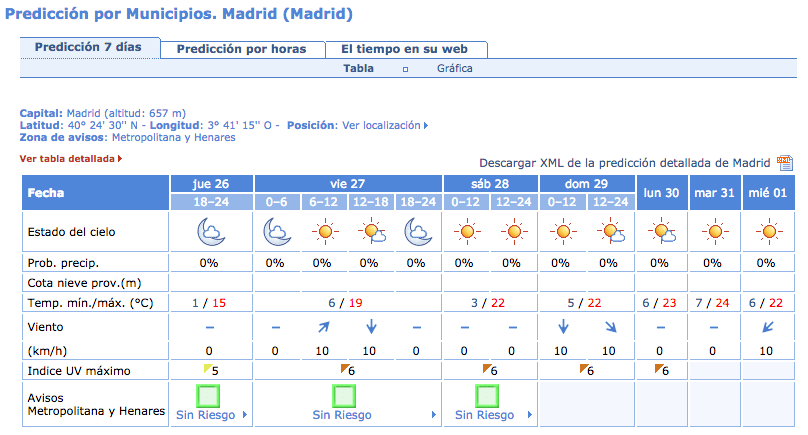Image resolution: width=808 pixels, height=435 pixels.
Task: Click the sunny icon for vie 27 6-12
Action: pos(325,231)
